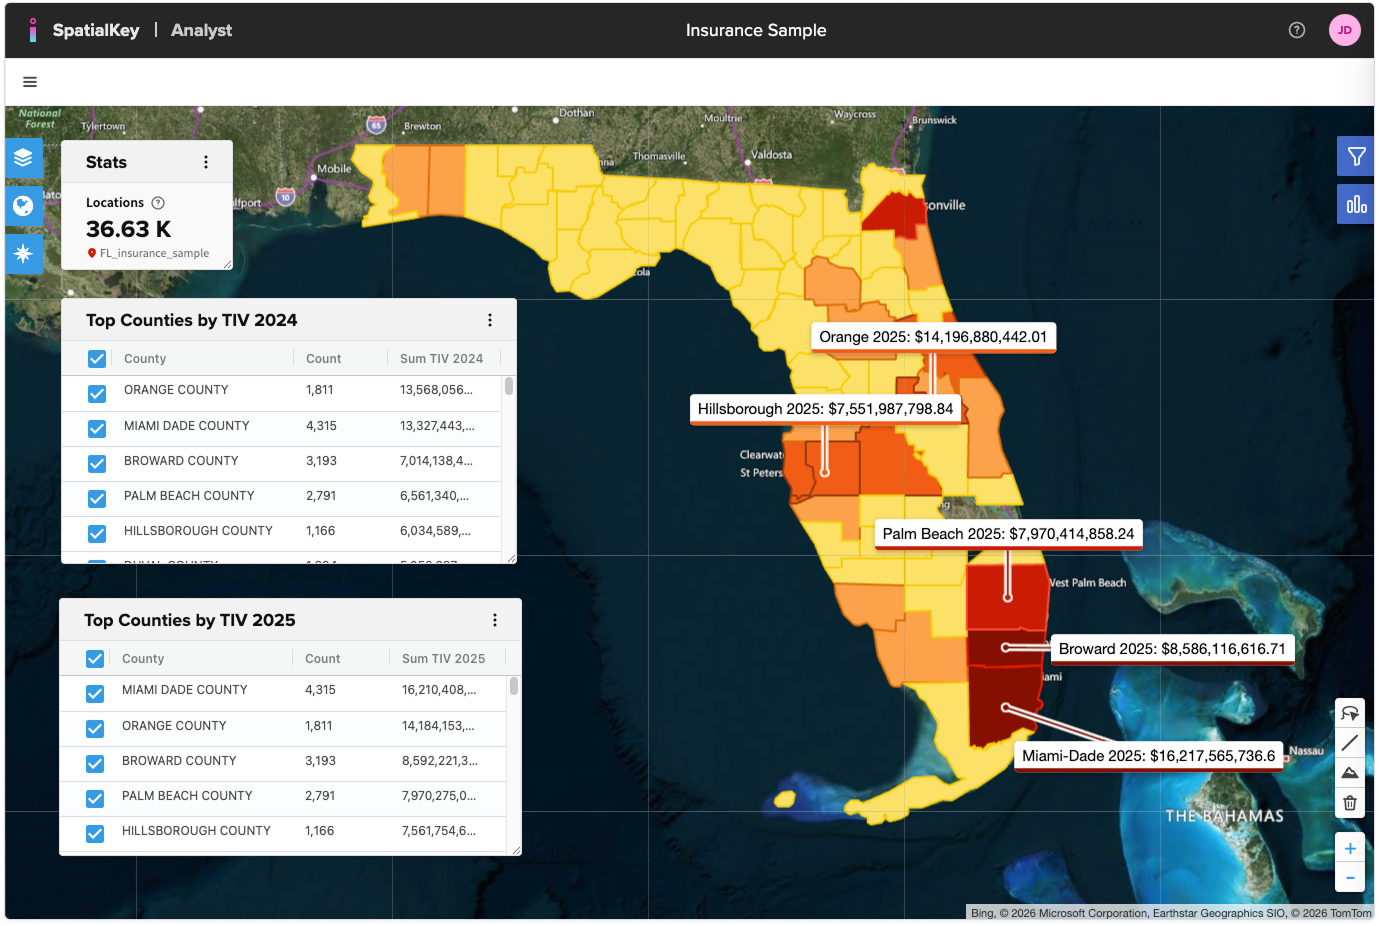Click the help question mark icon
Image resolution: width=1379 pixels, height=926 pixels.
1297,30
